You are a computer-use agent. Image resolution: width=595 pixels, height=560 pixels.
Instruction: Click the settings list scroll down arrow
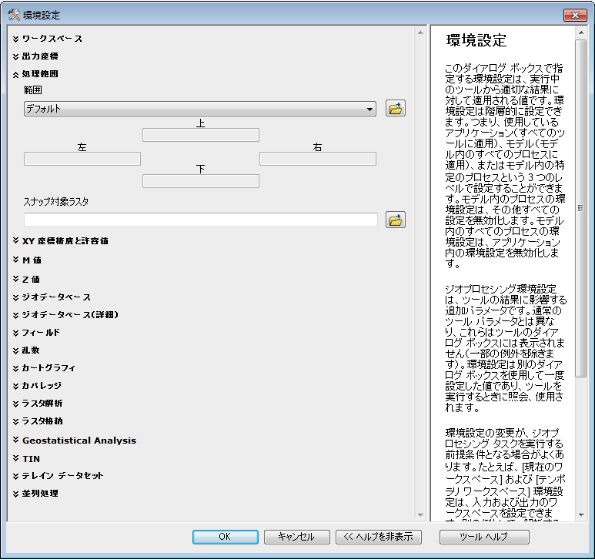point(420,515)
